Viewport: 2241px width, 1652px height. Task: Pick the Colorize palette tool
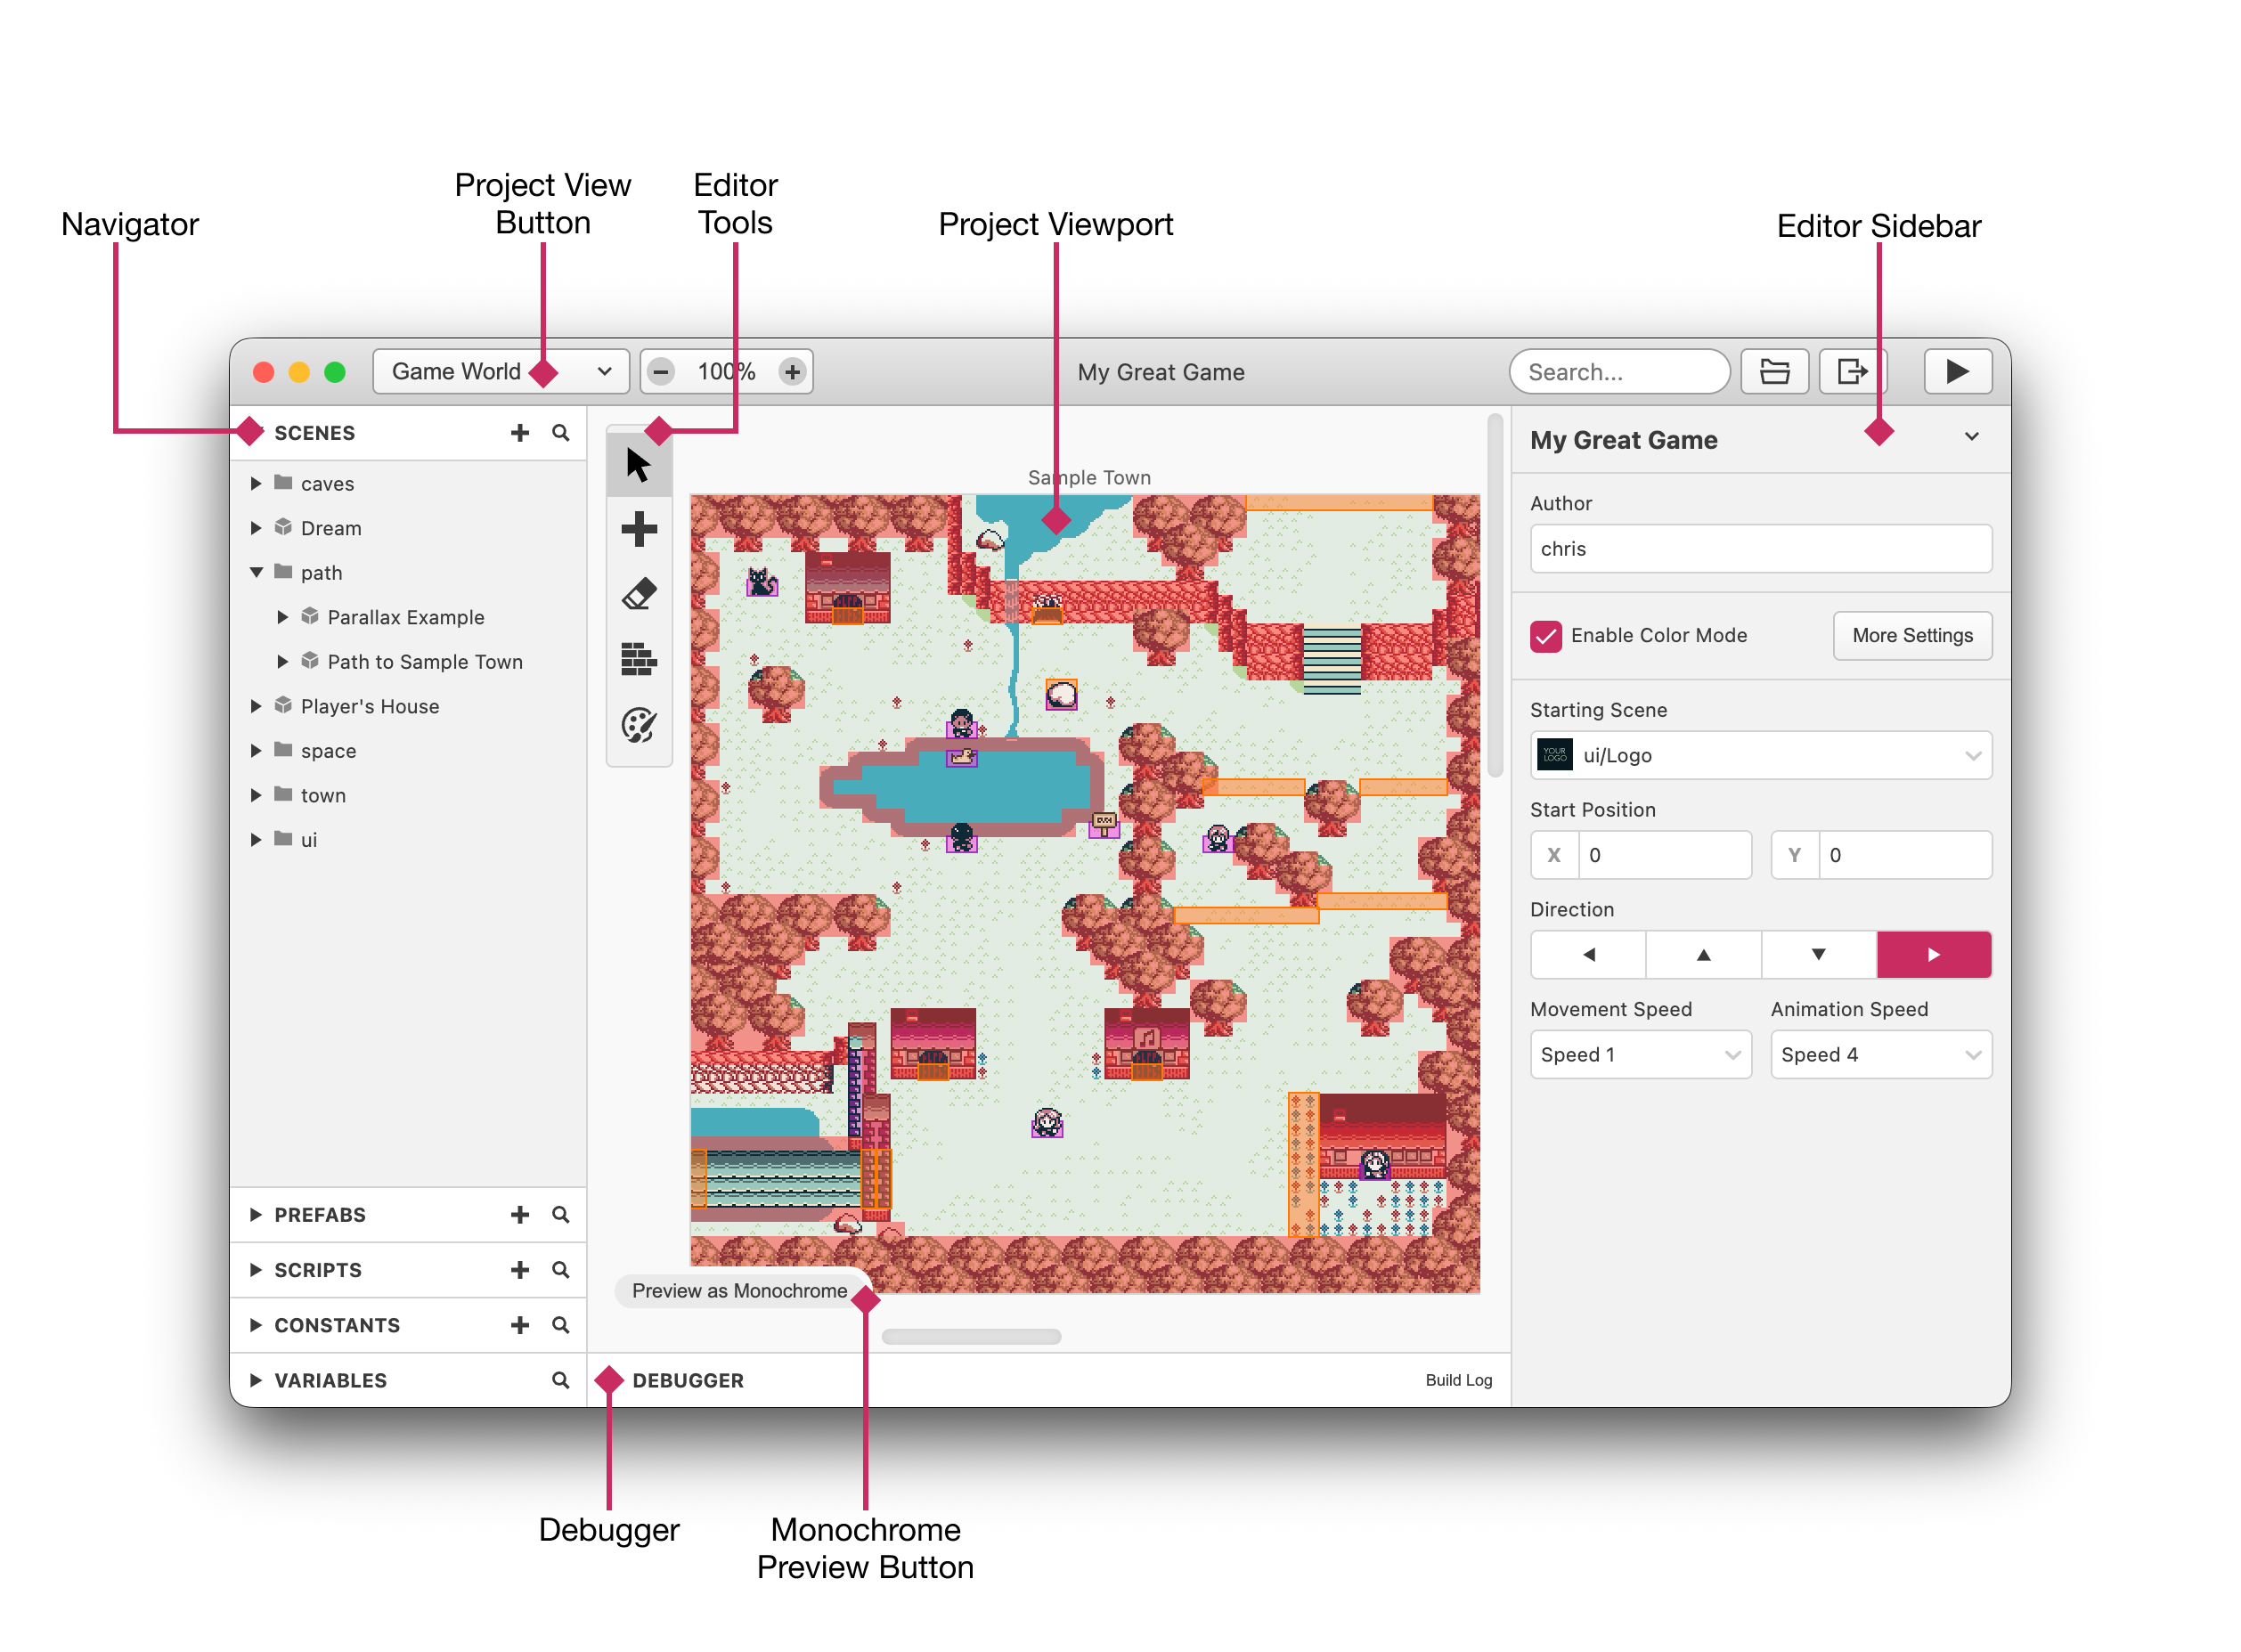[x=638, y=725]
